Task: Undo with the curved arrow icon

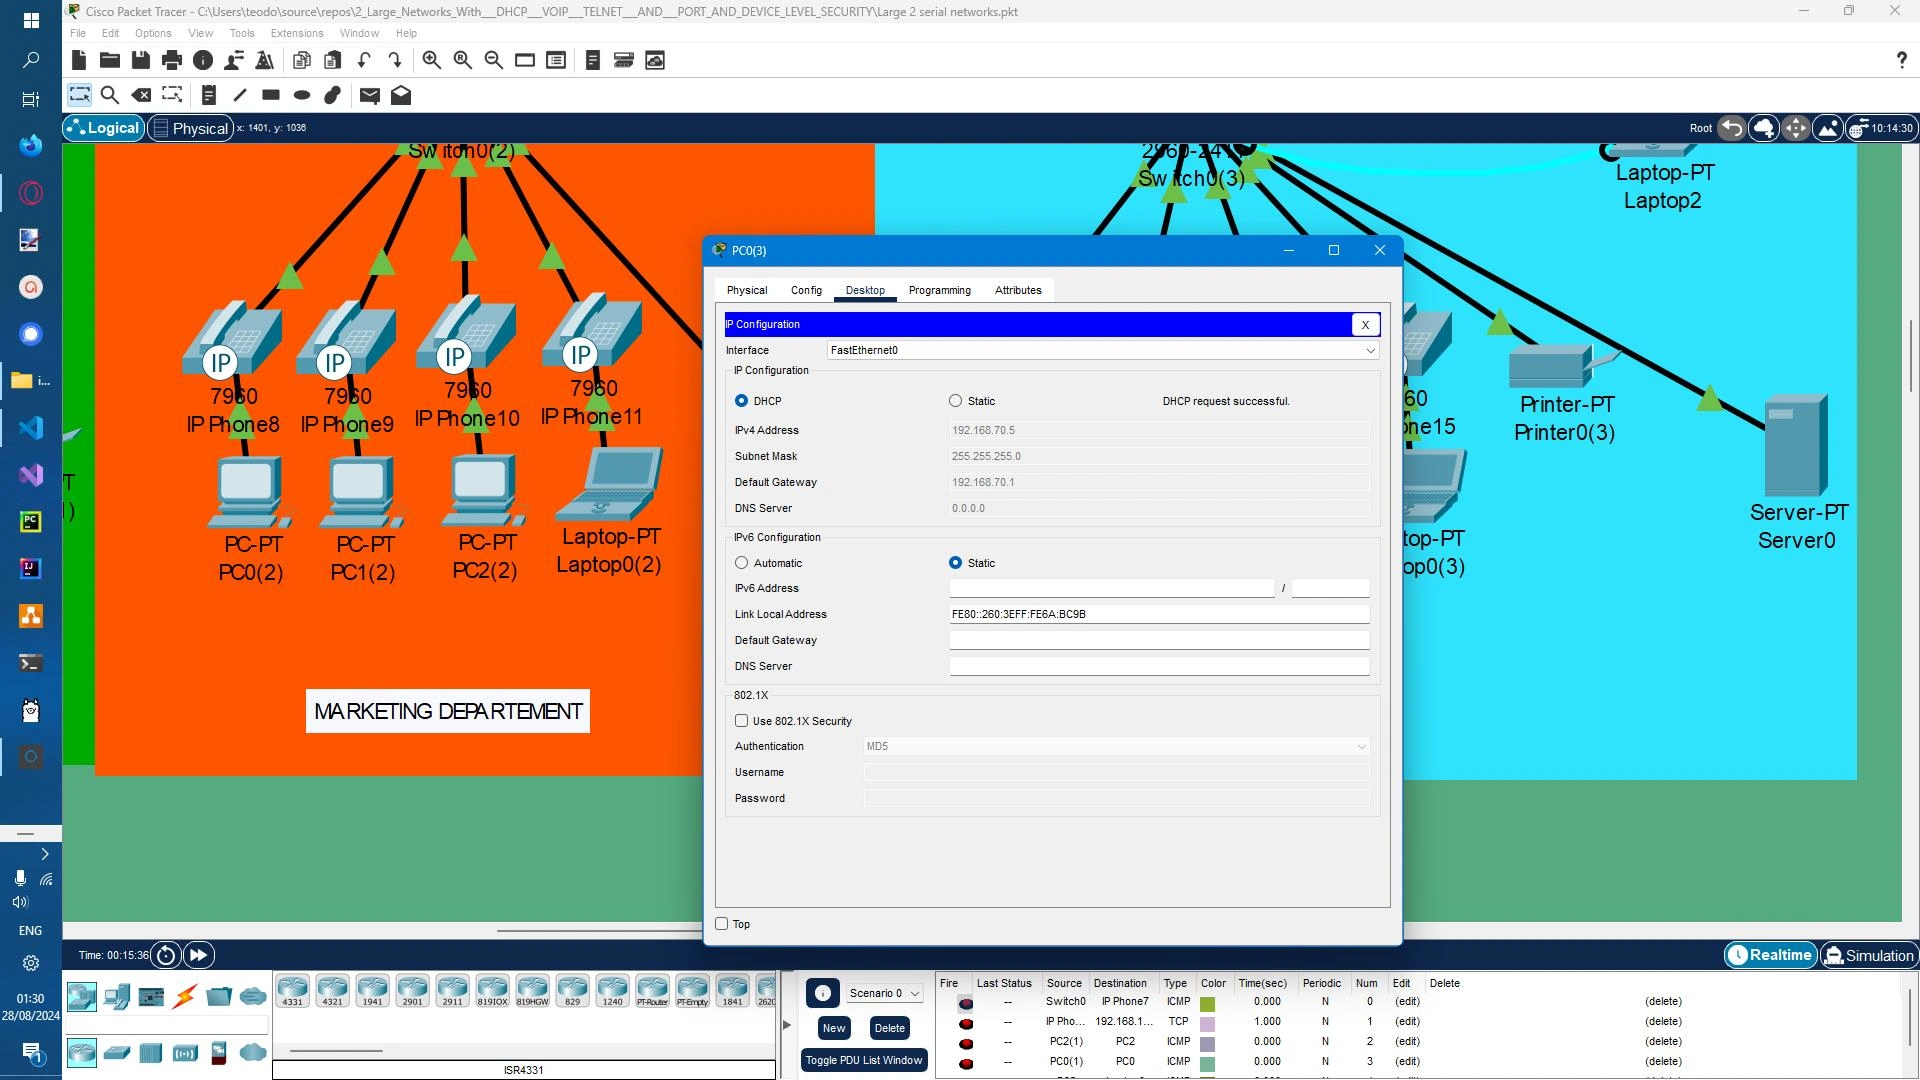Action: (364, 60)
